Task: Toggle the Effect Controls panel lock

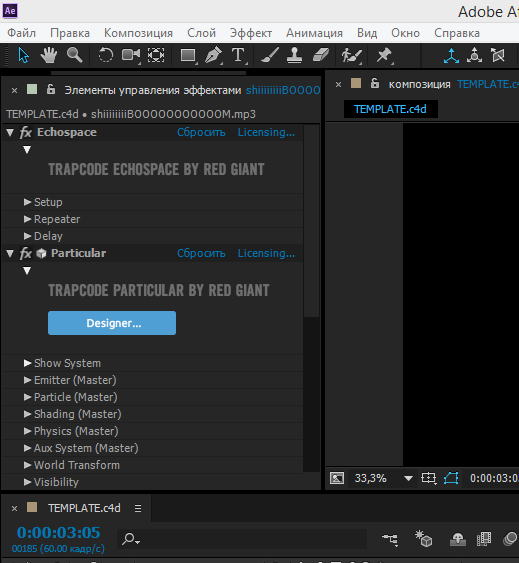Action: click(51, 89)
